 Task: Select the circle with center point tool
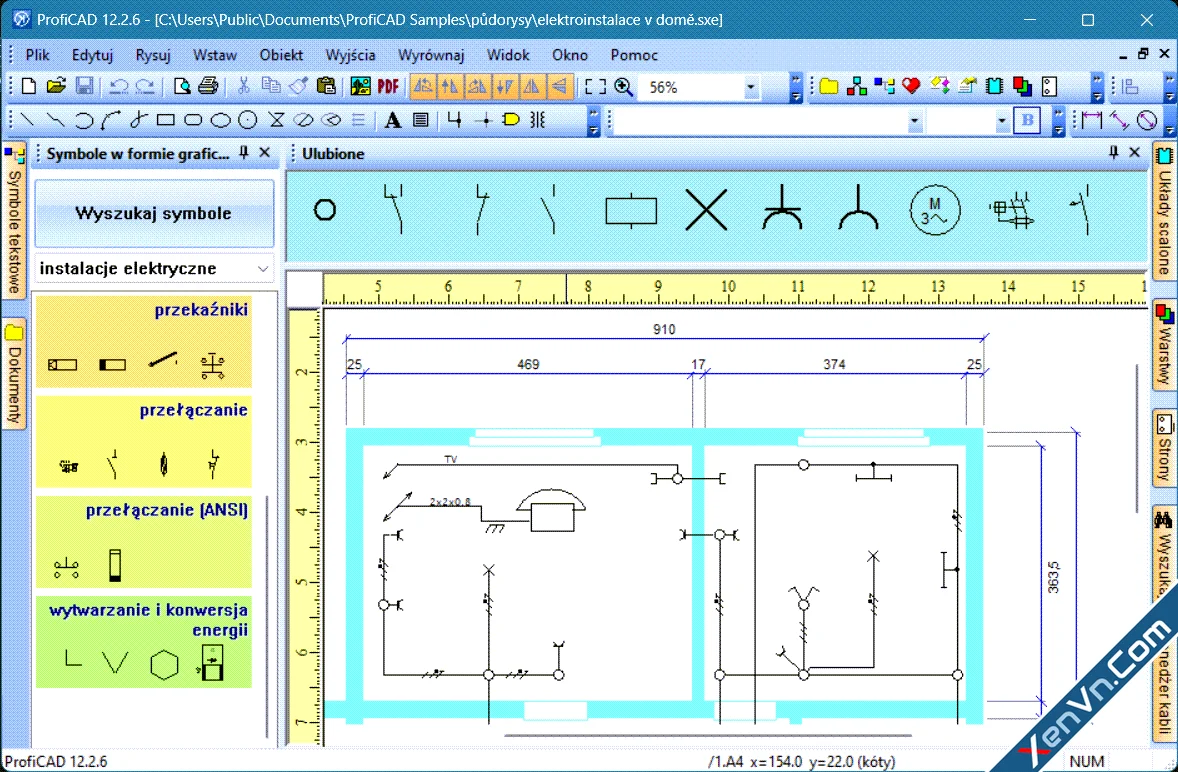point(247,119)
